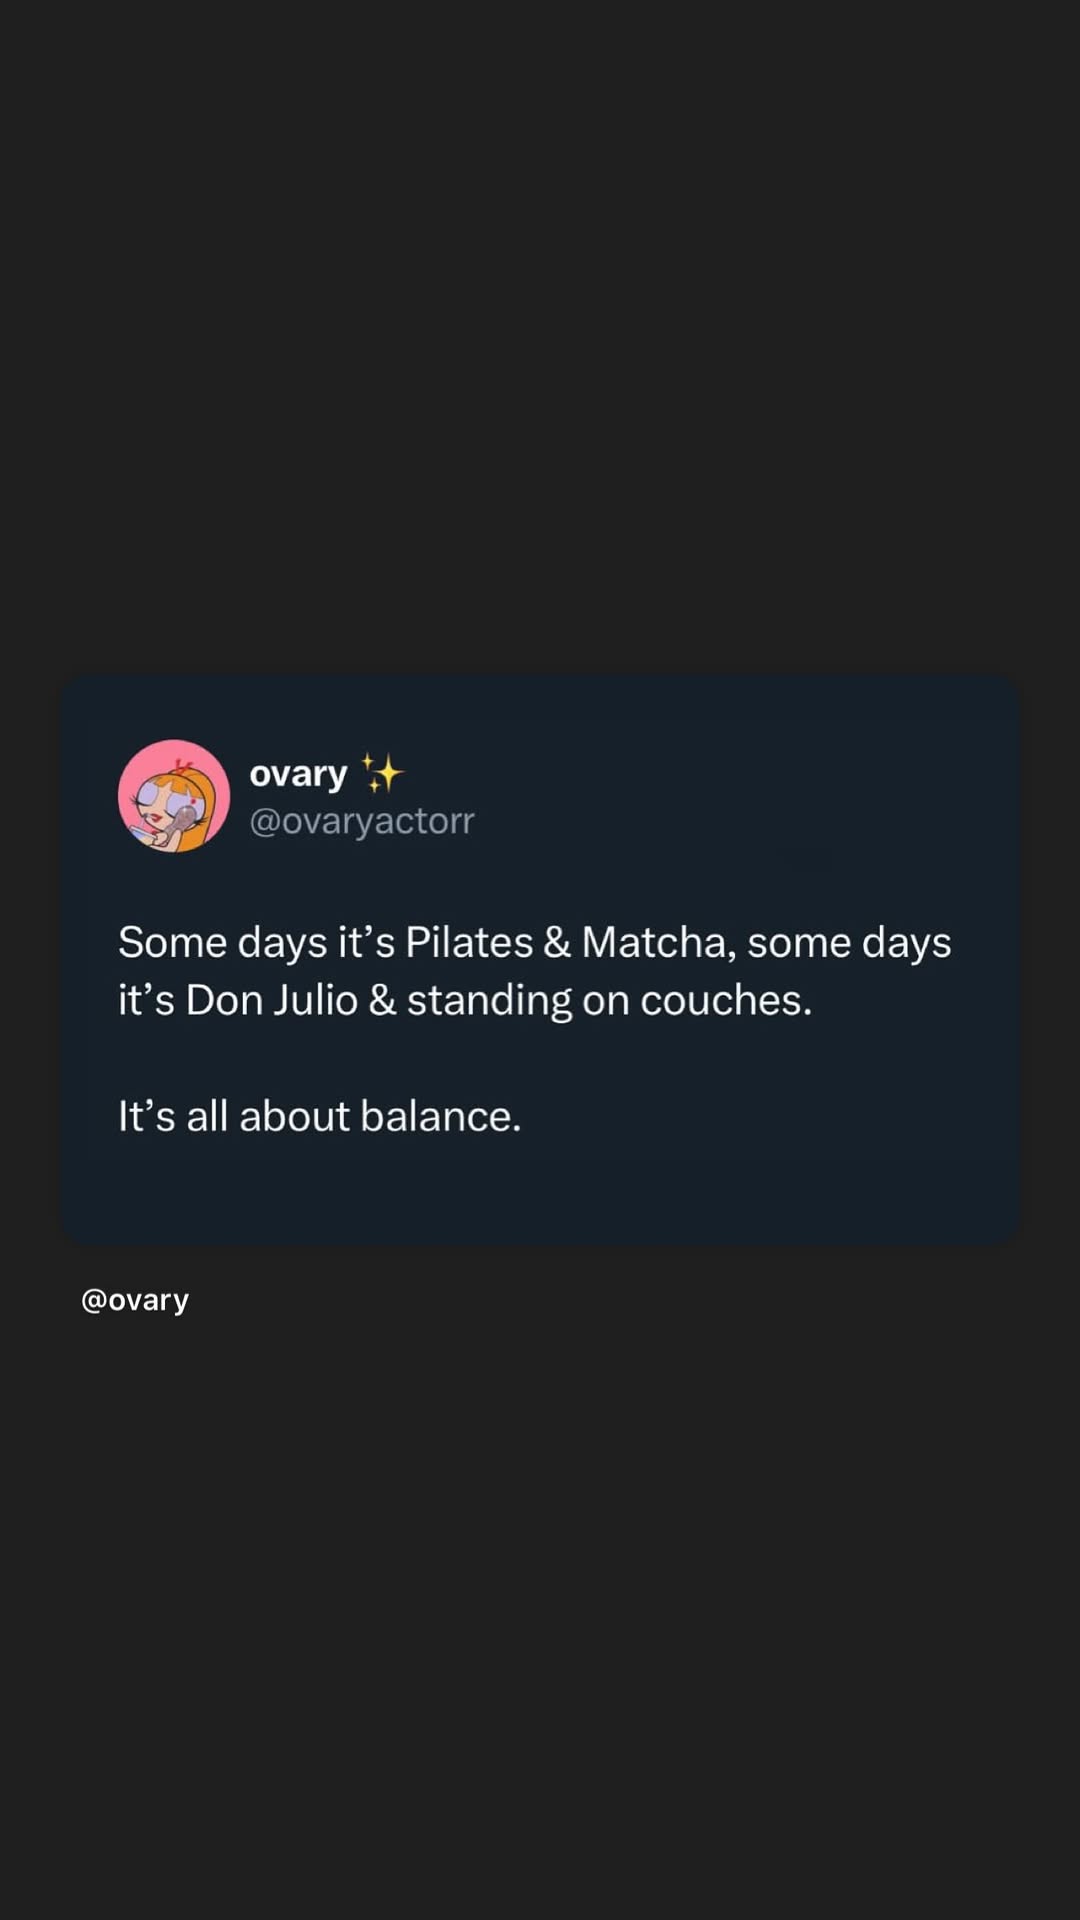
Task: Open the ovary display name
Action: coord(298,774)
